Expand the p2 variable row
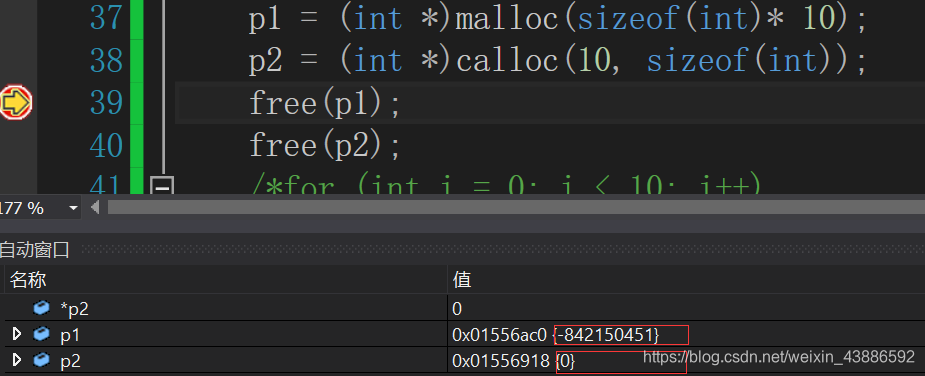925x376 pixels. coord(17,359)
